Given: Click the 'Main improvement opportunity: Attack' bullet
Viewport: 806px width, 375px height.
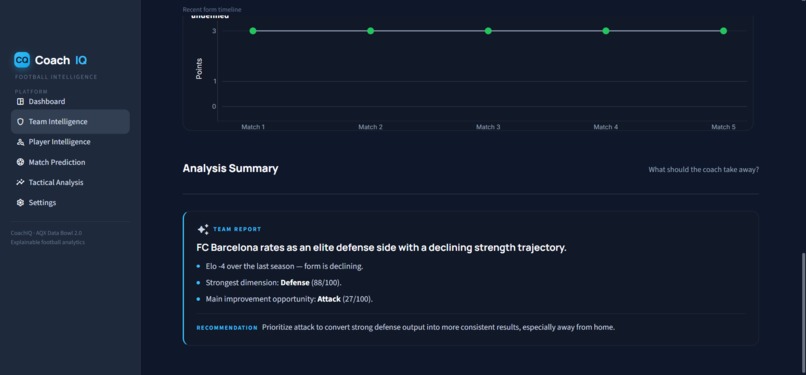Looking at the screenshot, I should [289, 299].
